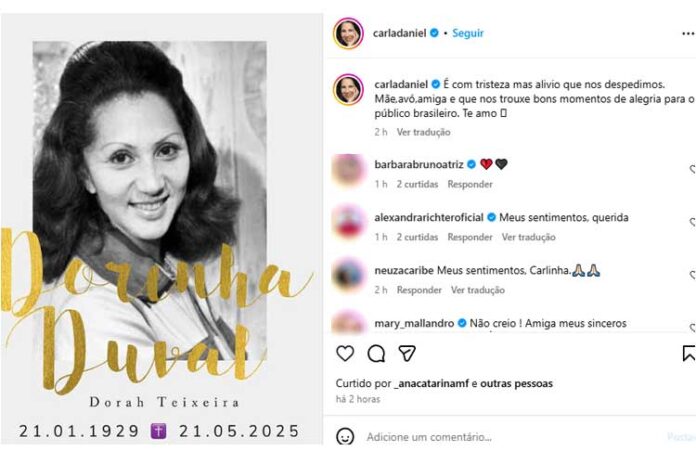Share the post via paper plane icon
The width and height of the screenshot is (696, 464).
[407, 353]
